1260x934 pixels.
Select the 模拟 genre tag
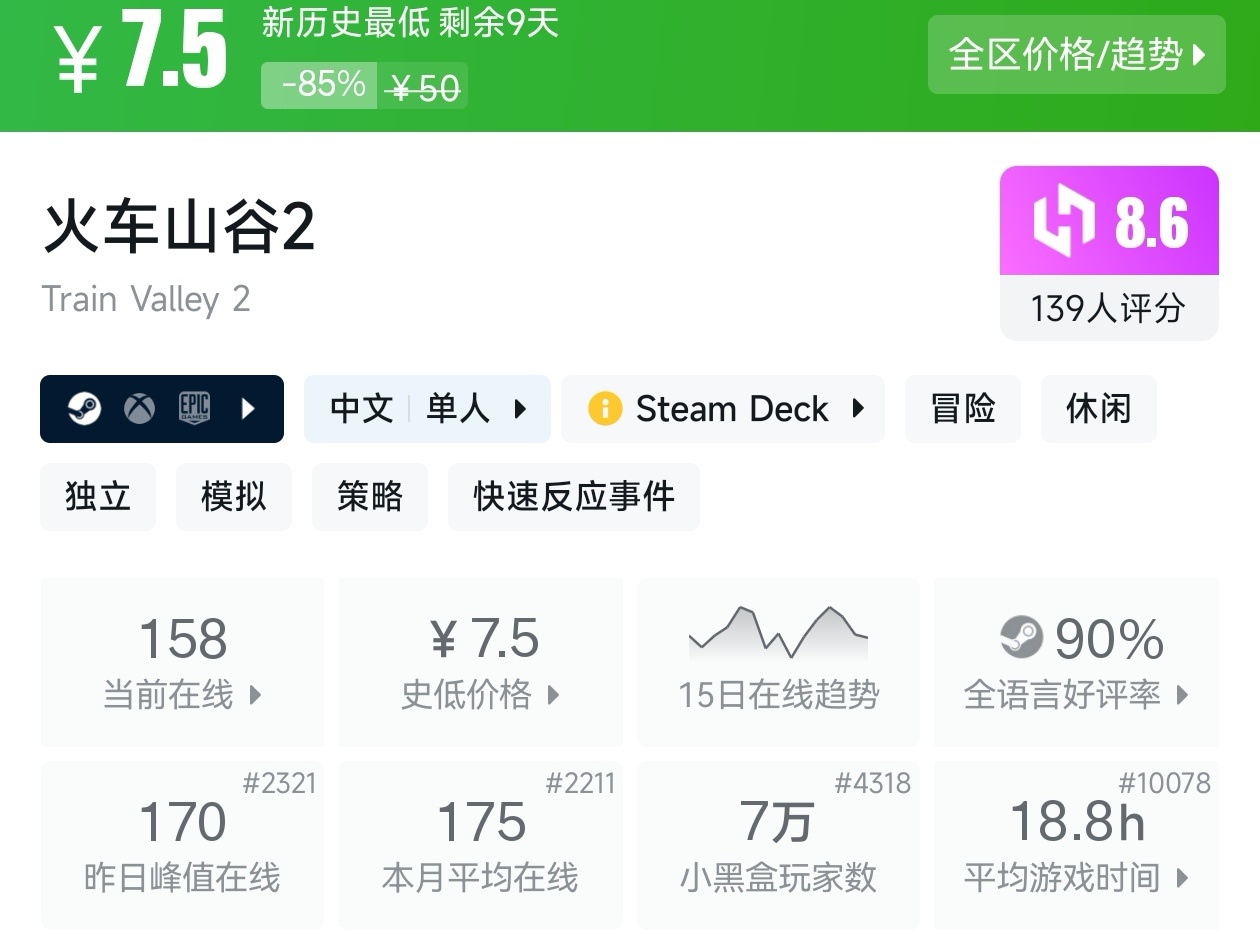pos(233,496)
